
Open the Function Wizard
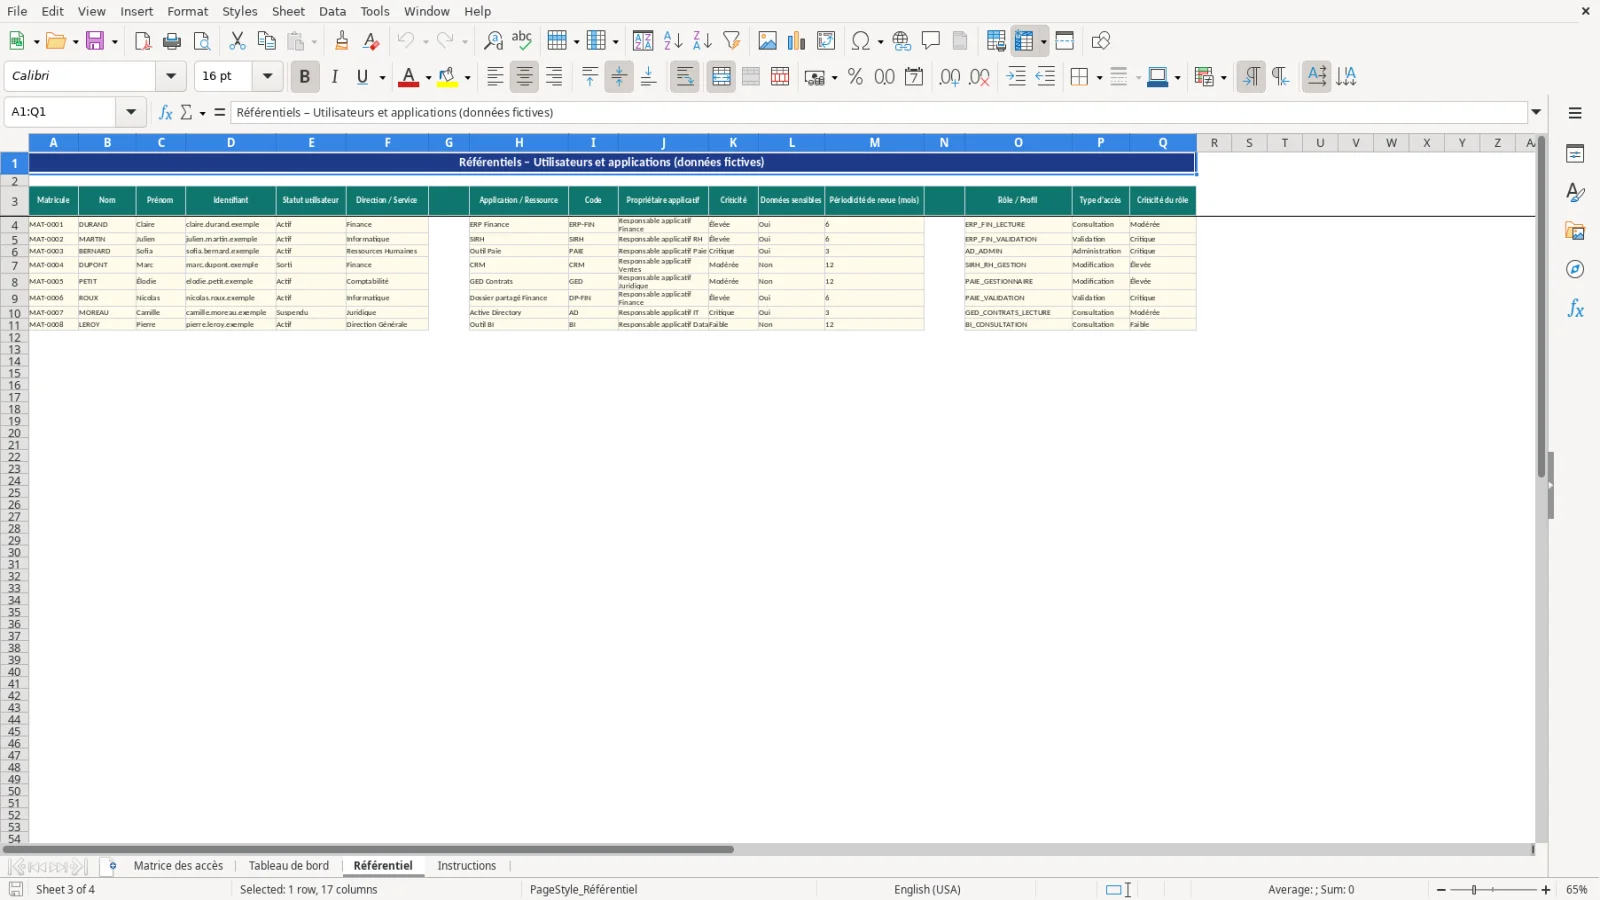[165, 112]
